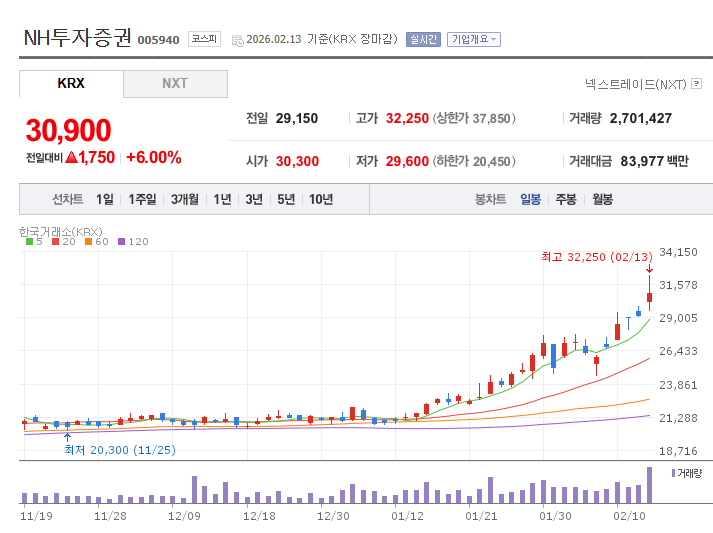This screenshot has width=713, height=533.
Task: Click the green 5-day moving average legend
Action: pyautogui.click(x=34, y=241)
